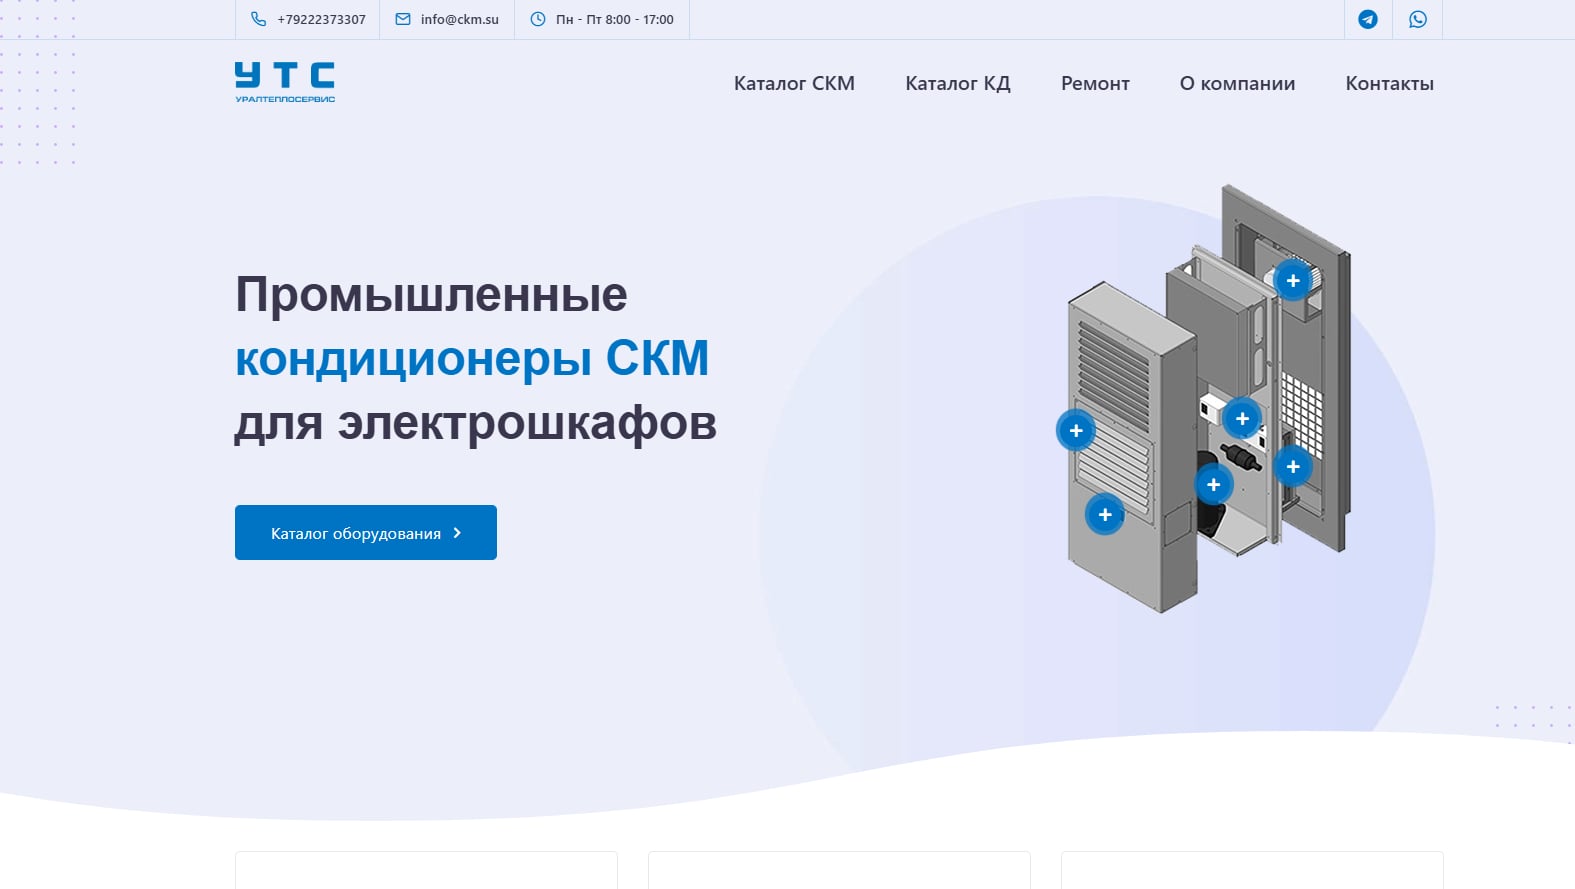This screenshot has height=889, width=1575.
Task: Go to the Ремонт page
Action: (x=1095, y=84)
